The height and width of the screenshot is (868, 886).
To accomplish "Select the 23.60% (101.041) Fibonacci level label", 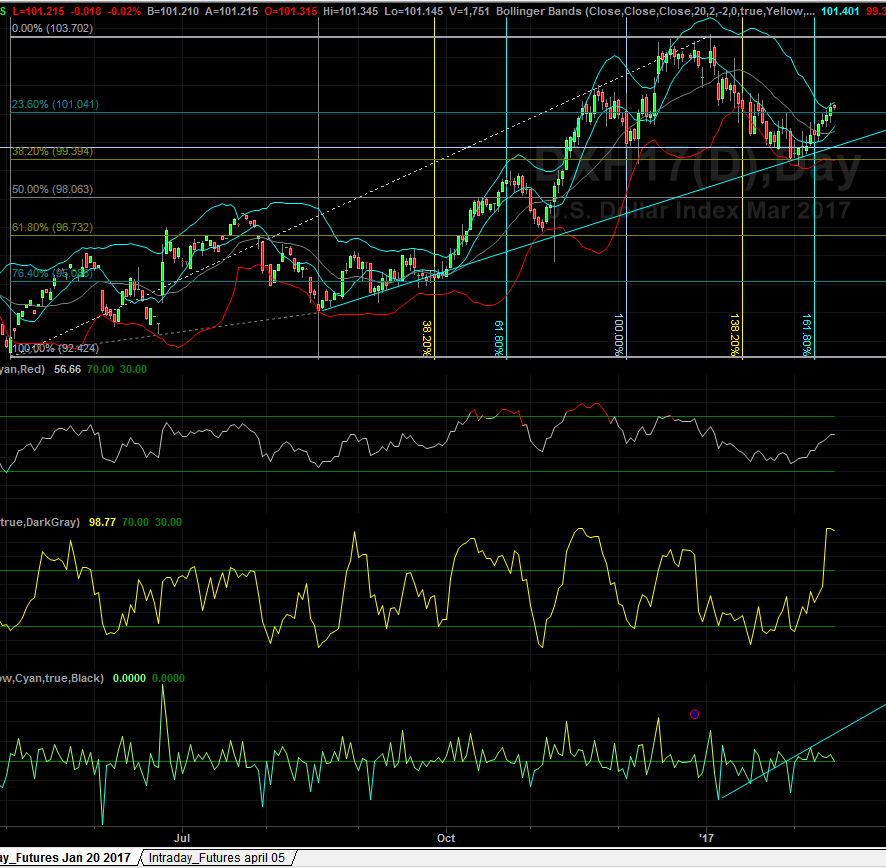I will (x=55, y=104).
